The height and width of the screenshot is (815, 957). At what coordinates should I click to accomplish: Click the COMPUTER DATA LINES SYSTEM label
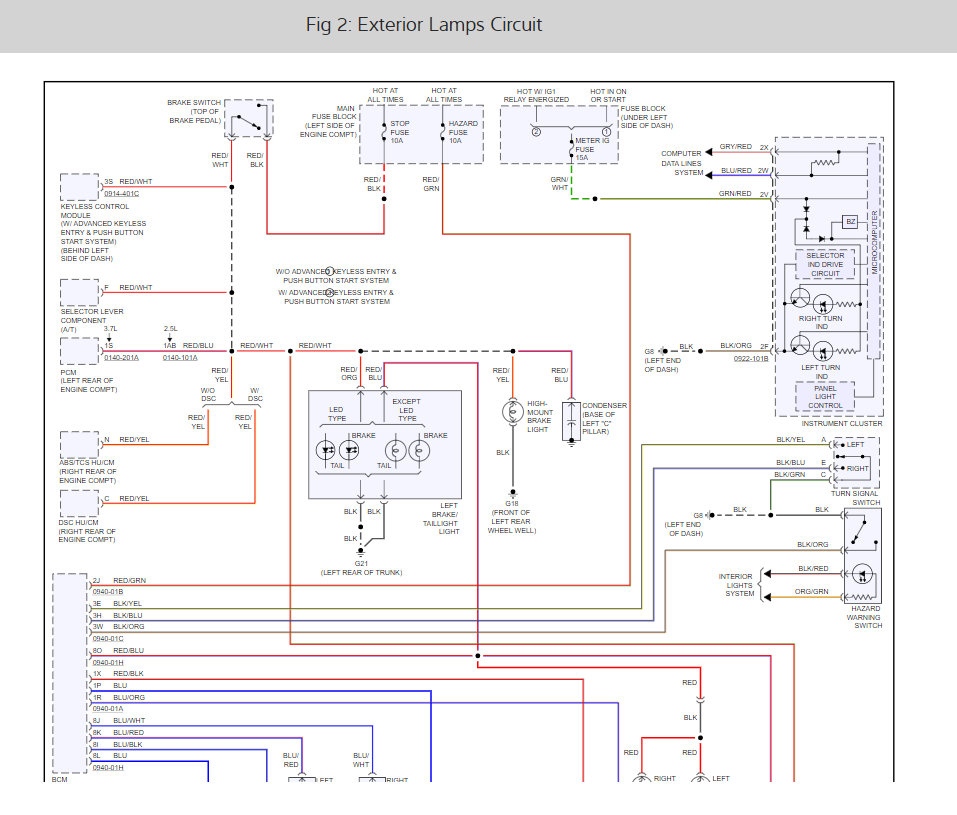(x=681, y=163)
